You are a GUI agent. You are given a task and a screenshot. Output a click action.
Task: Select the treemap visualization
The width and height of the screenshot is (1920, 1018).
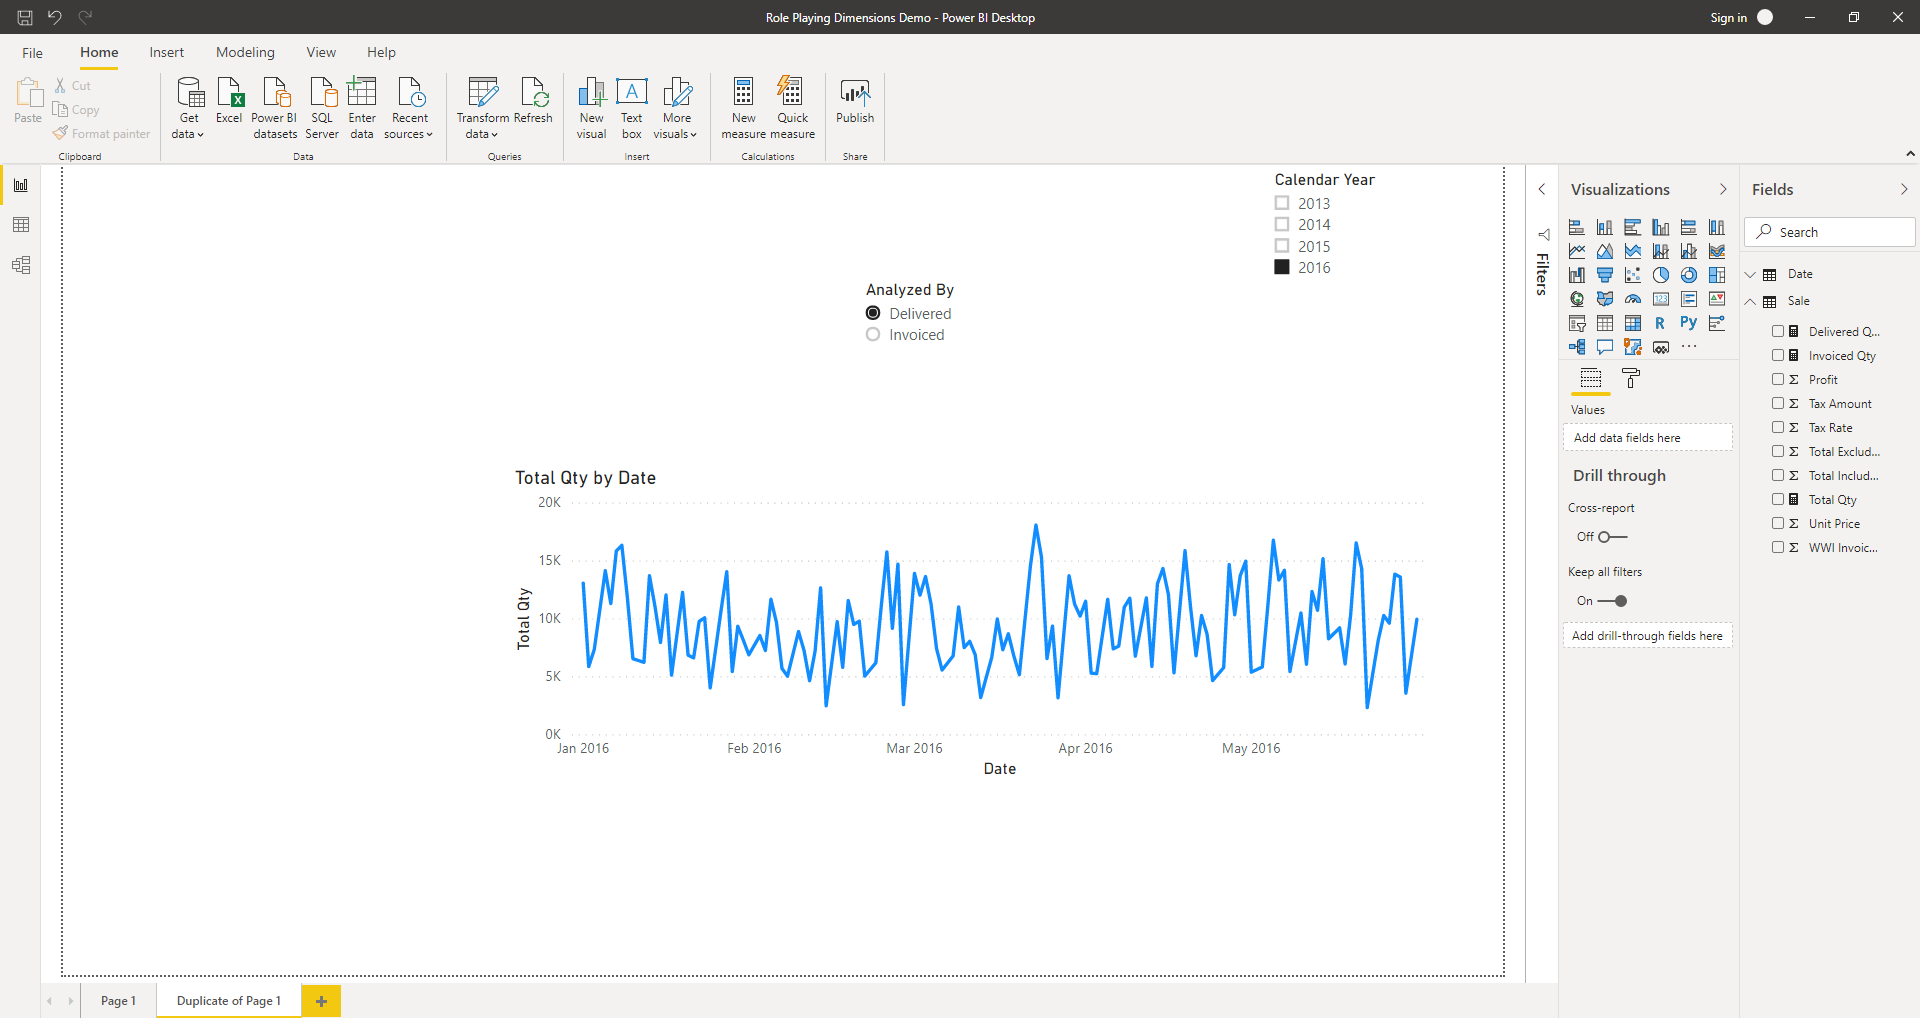point(1717,275)
